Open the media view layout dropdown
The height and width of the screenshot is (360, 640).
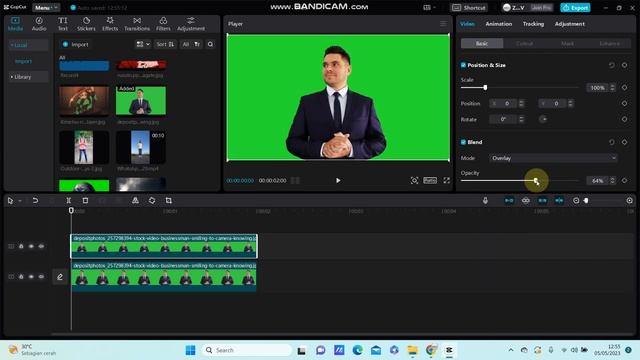coord(143,44)
